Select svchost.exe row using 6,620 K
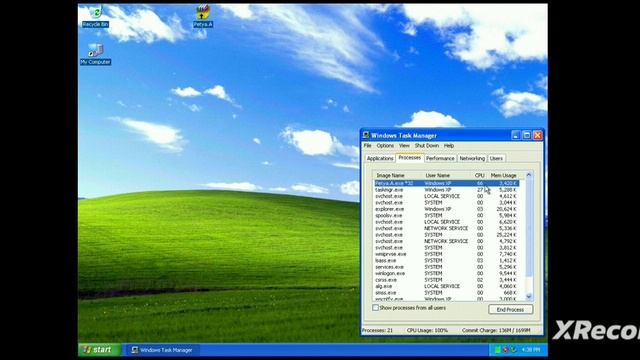 447,222
